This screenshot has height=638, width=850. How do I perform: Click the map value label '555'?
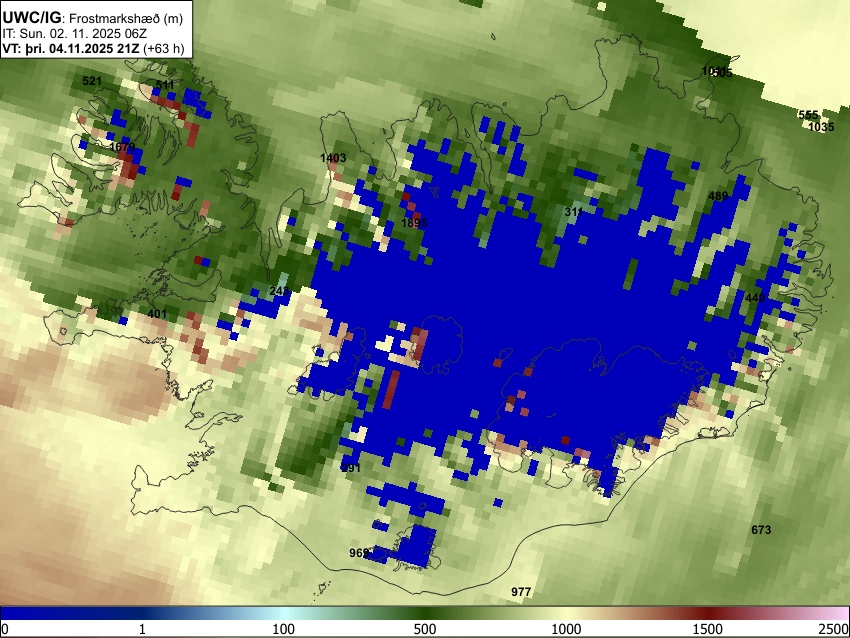808,115
